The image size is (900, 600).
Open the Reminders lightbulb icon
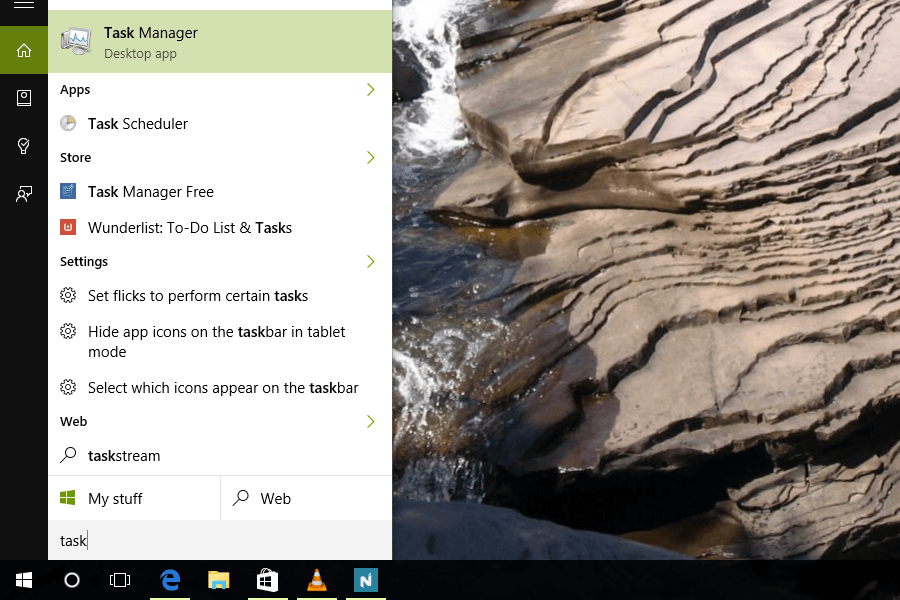point(24,146)
